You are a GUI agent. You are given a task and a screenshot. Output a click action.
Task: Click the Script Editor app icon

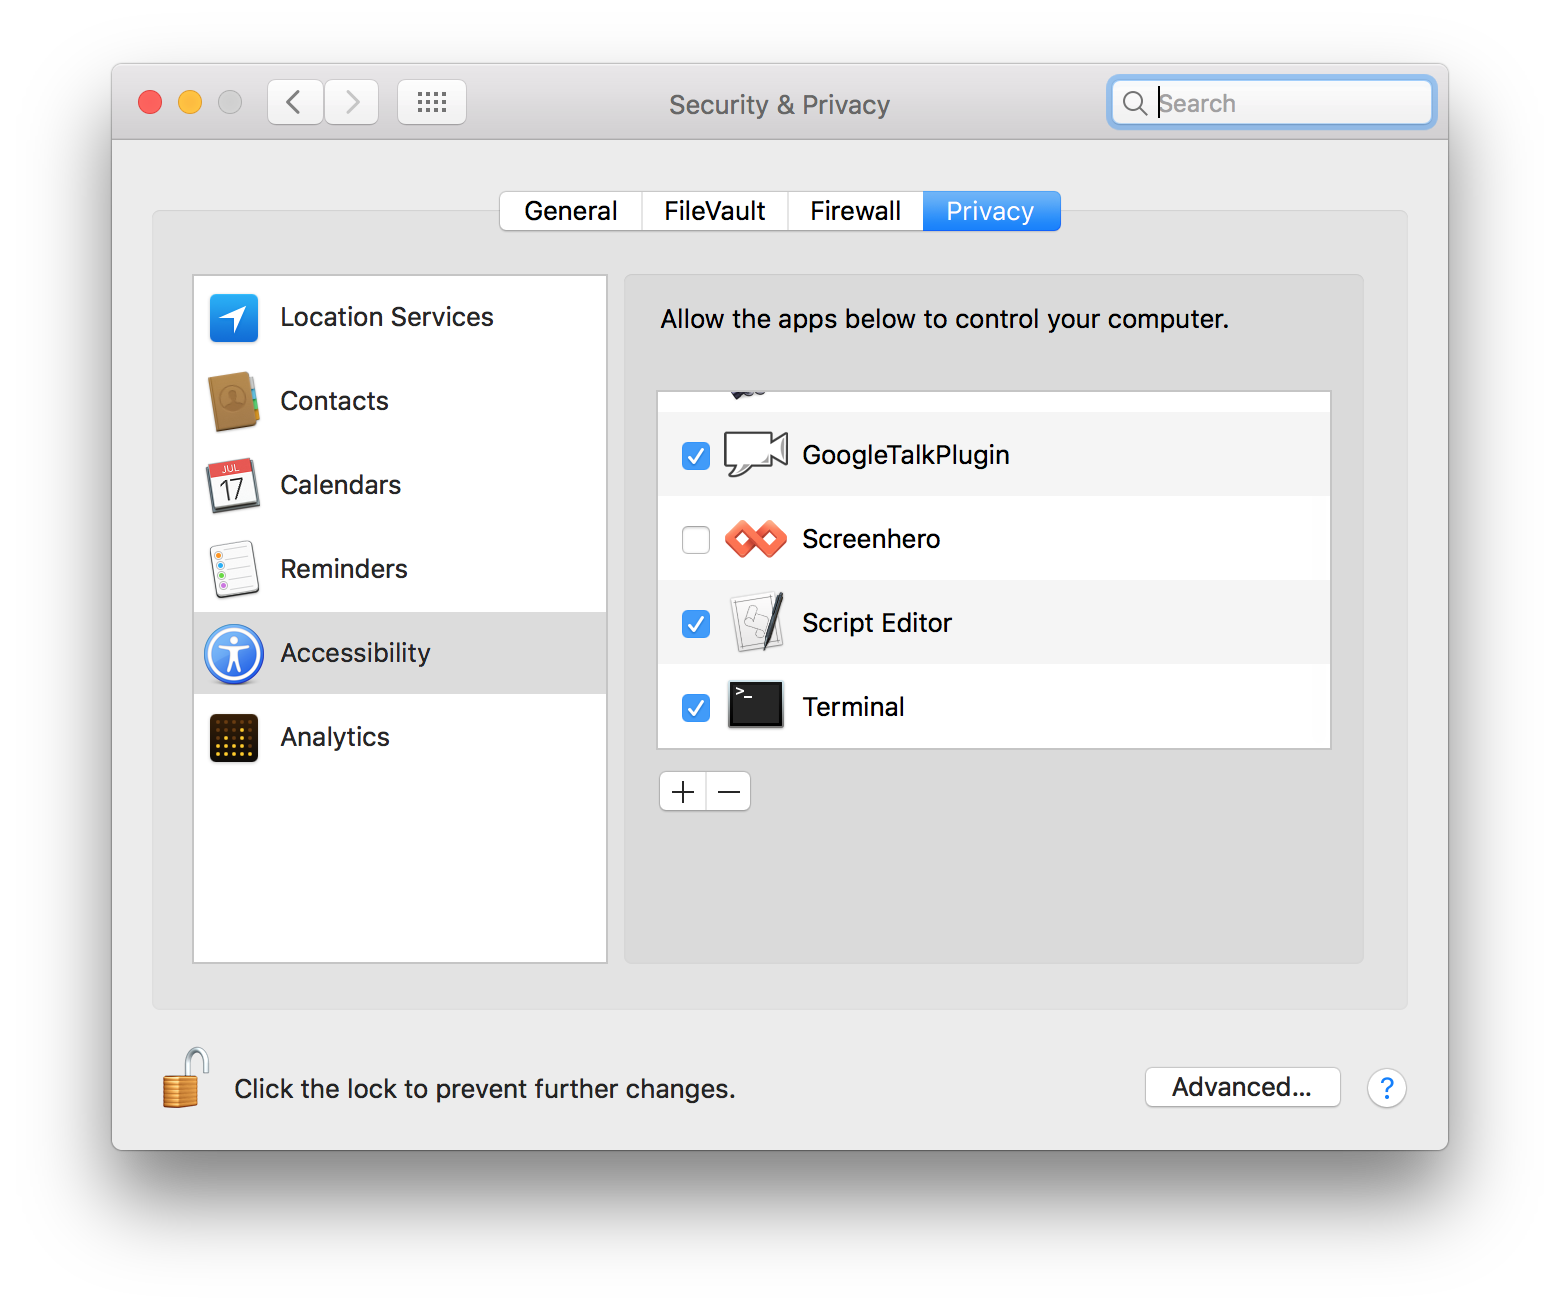point(756,622)
